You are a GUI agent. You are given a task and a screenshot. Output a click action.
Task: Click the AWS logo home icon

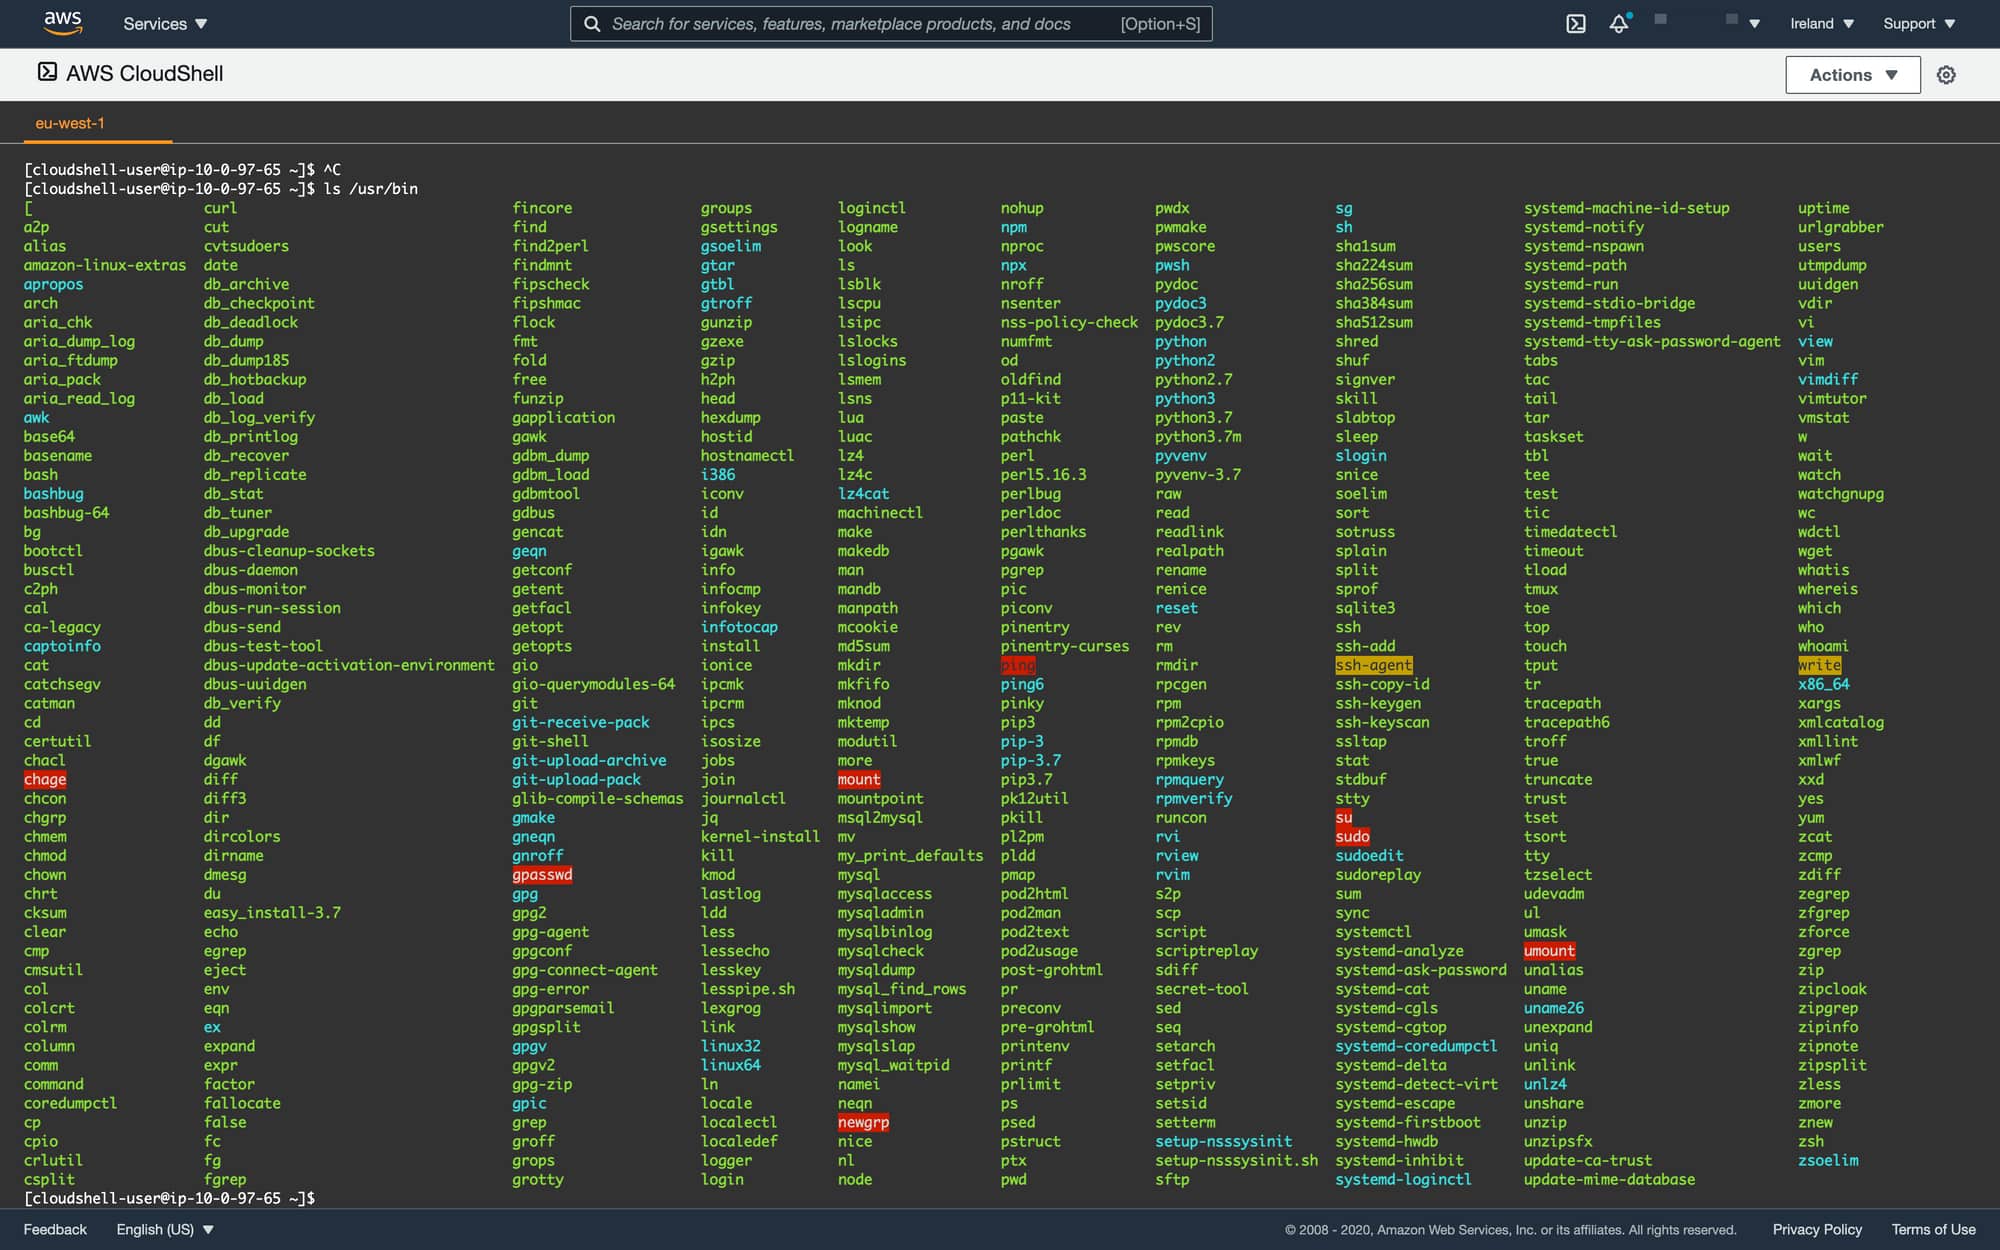[62, 23]
